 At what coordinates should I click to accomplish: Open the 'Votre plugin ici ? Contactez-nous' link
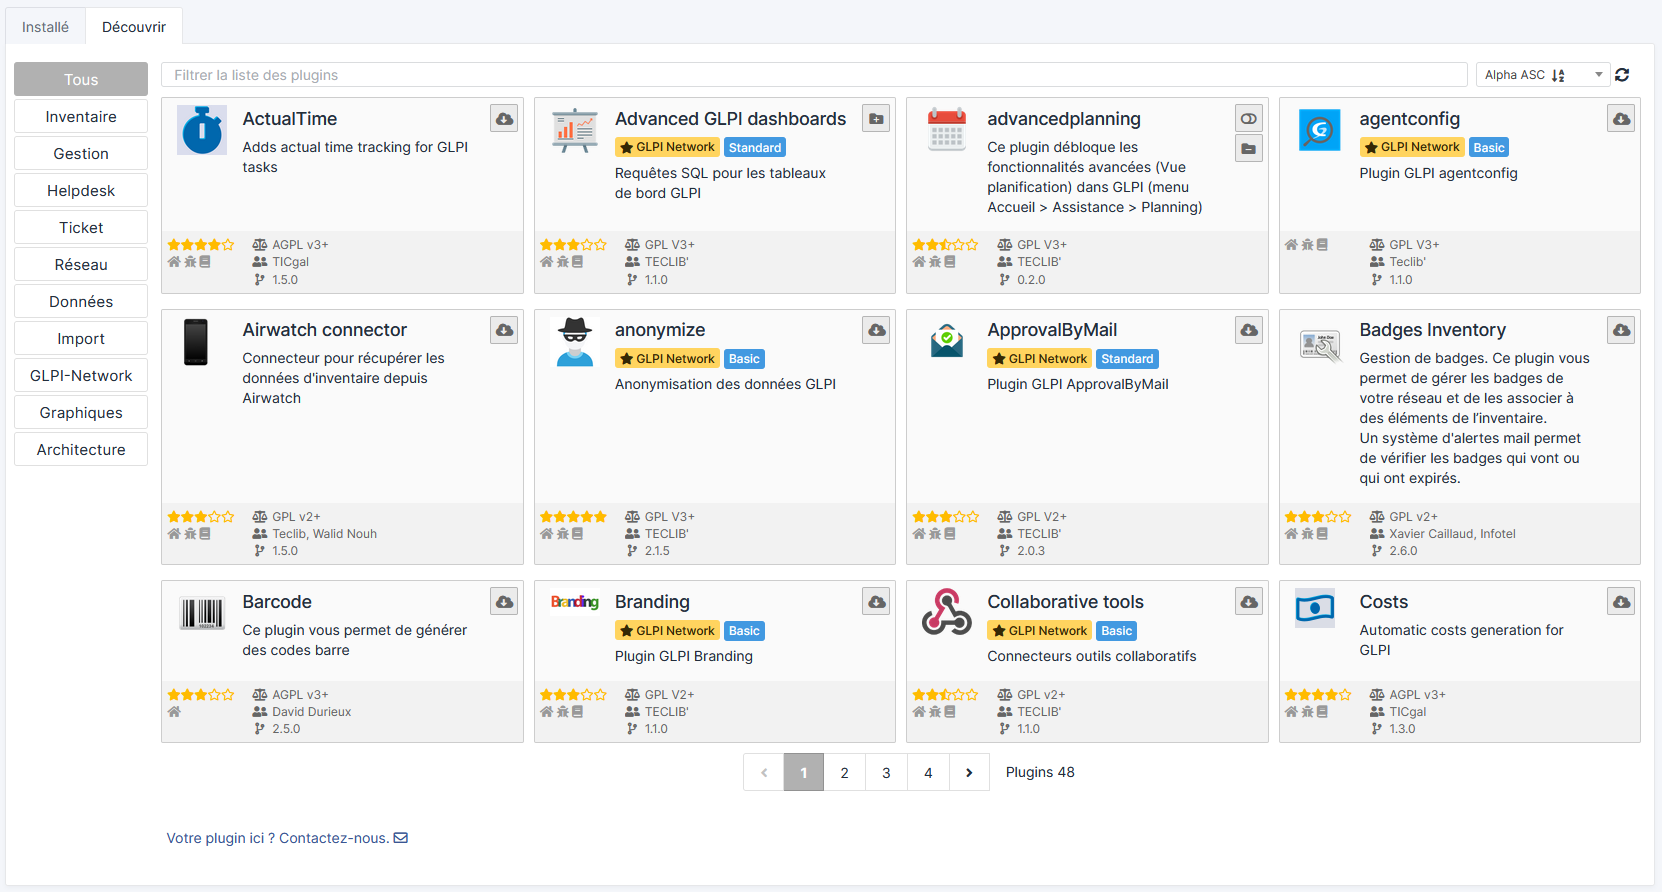point(286,838)
